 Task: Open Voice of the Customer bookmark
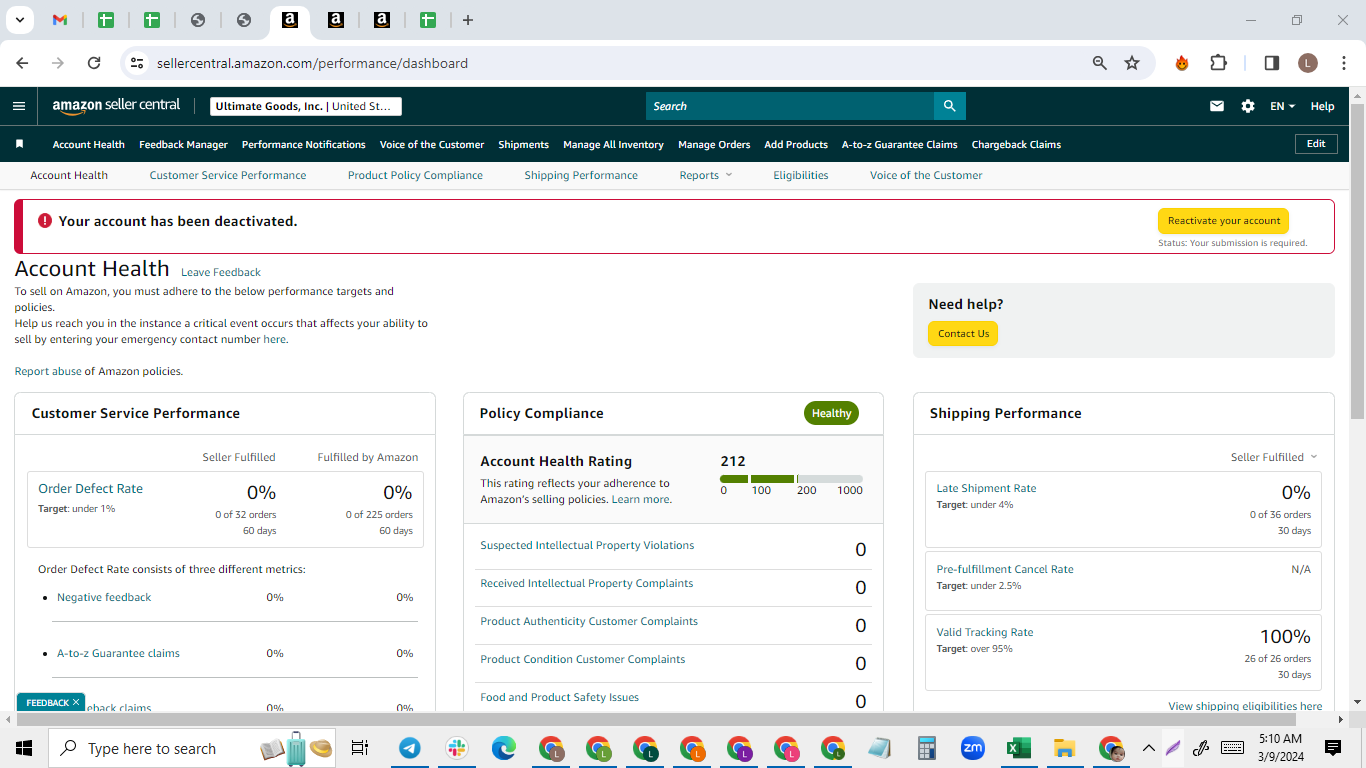pyautogui.click(x=432, y=144)
